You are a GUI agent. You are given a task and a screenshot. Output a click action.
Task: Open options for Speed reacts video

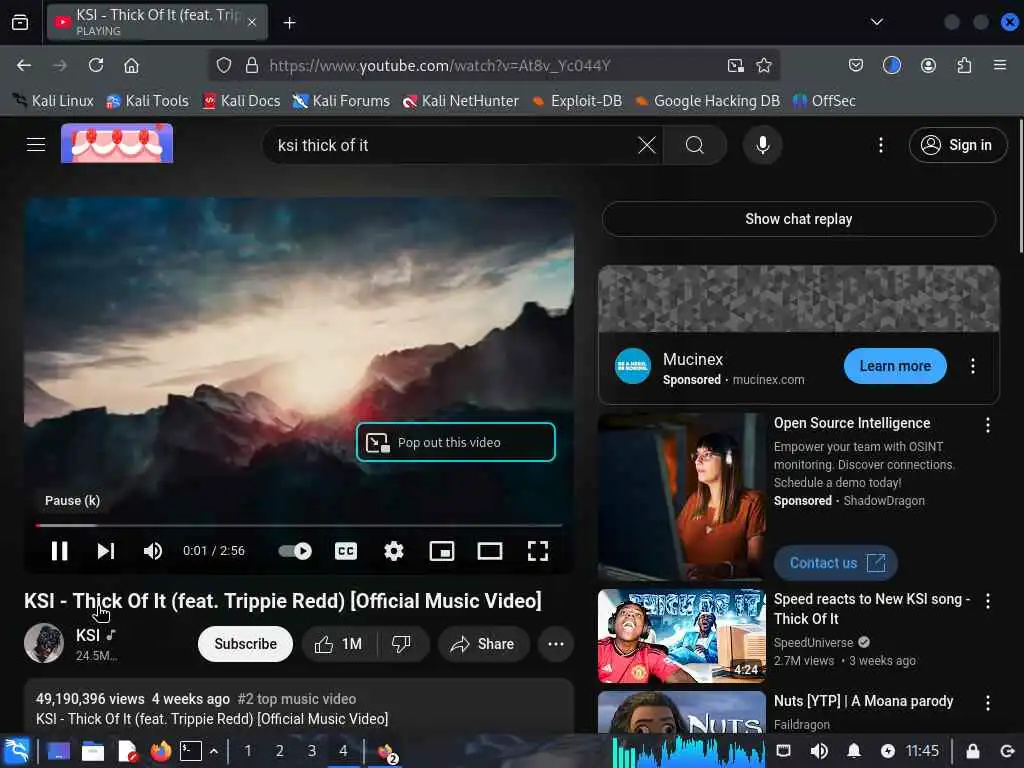[x=988, y=601]
